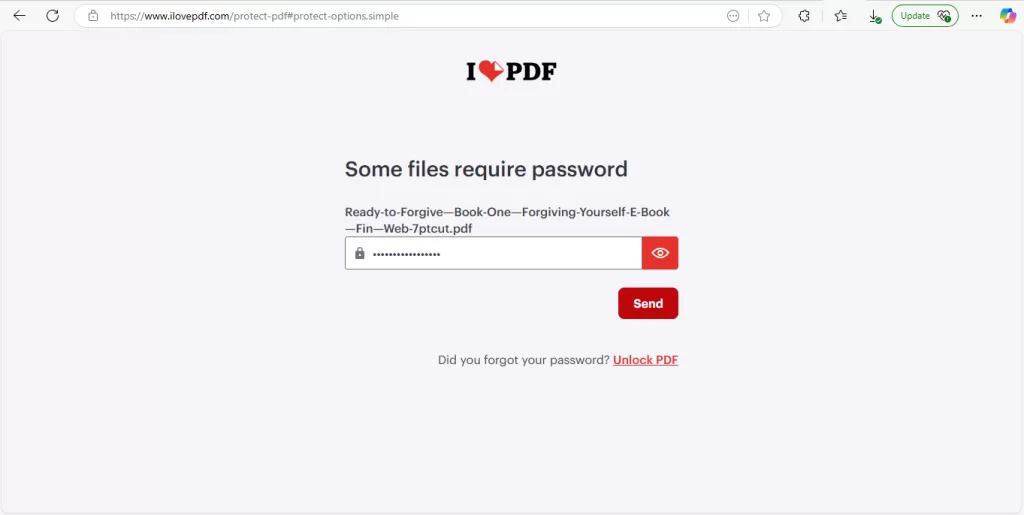Screen dimensions: 1024x515
Task: Open the favorites list icon
Action: coord(840,16)
